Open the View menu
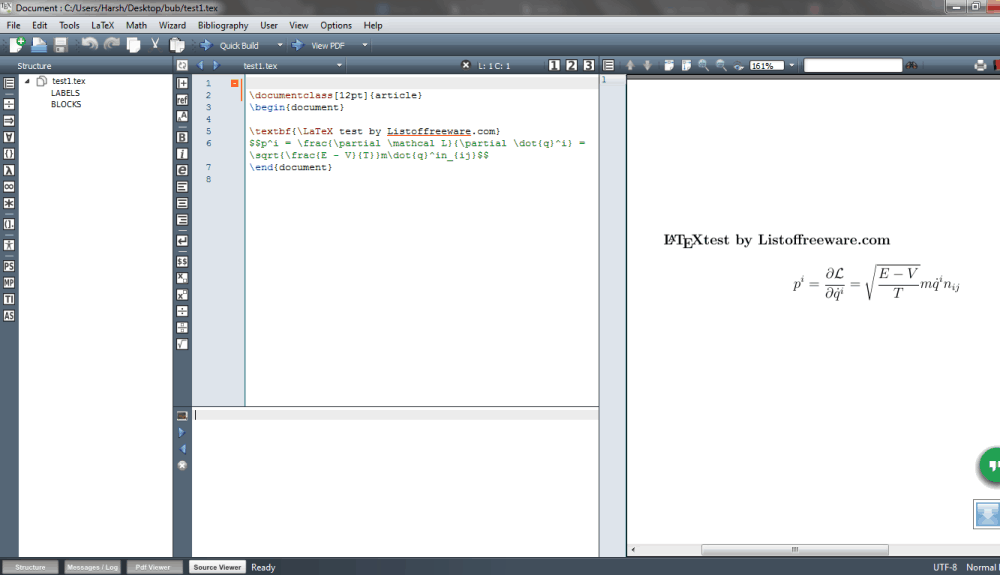The height and width of the screenshot is (575, 1000). pos(298,25)
